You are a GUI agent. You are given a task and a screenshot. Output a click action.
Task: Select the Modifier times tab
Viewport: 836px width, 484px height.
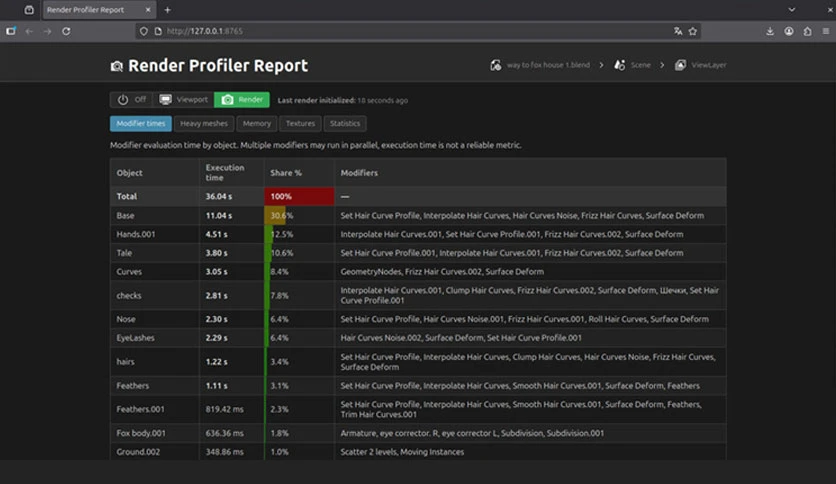point(141,124)
